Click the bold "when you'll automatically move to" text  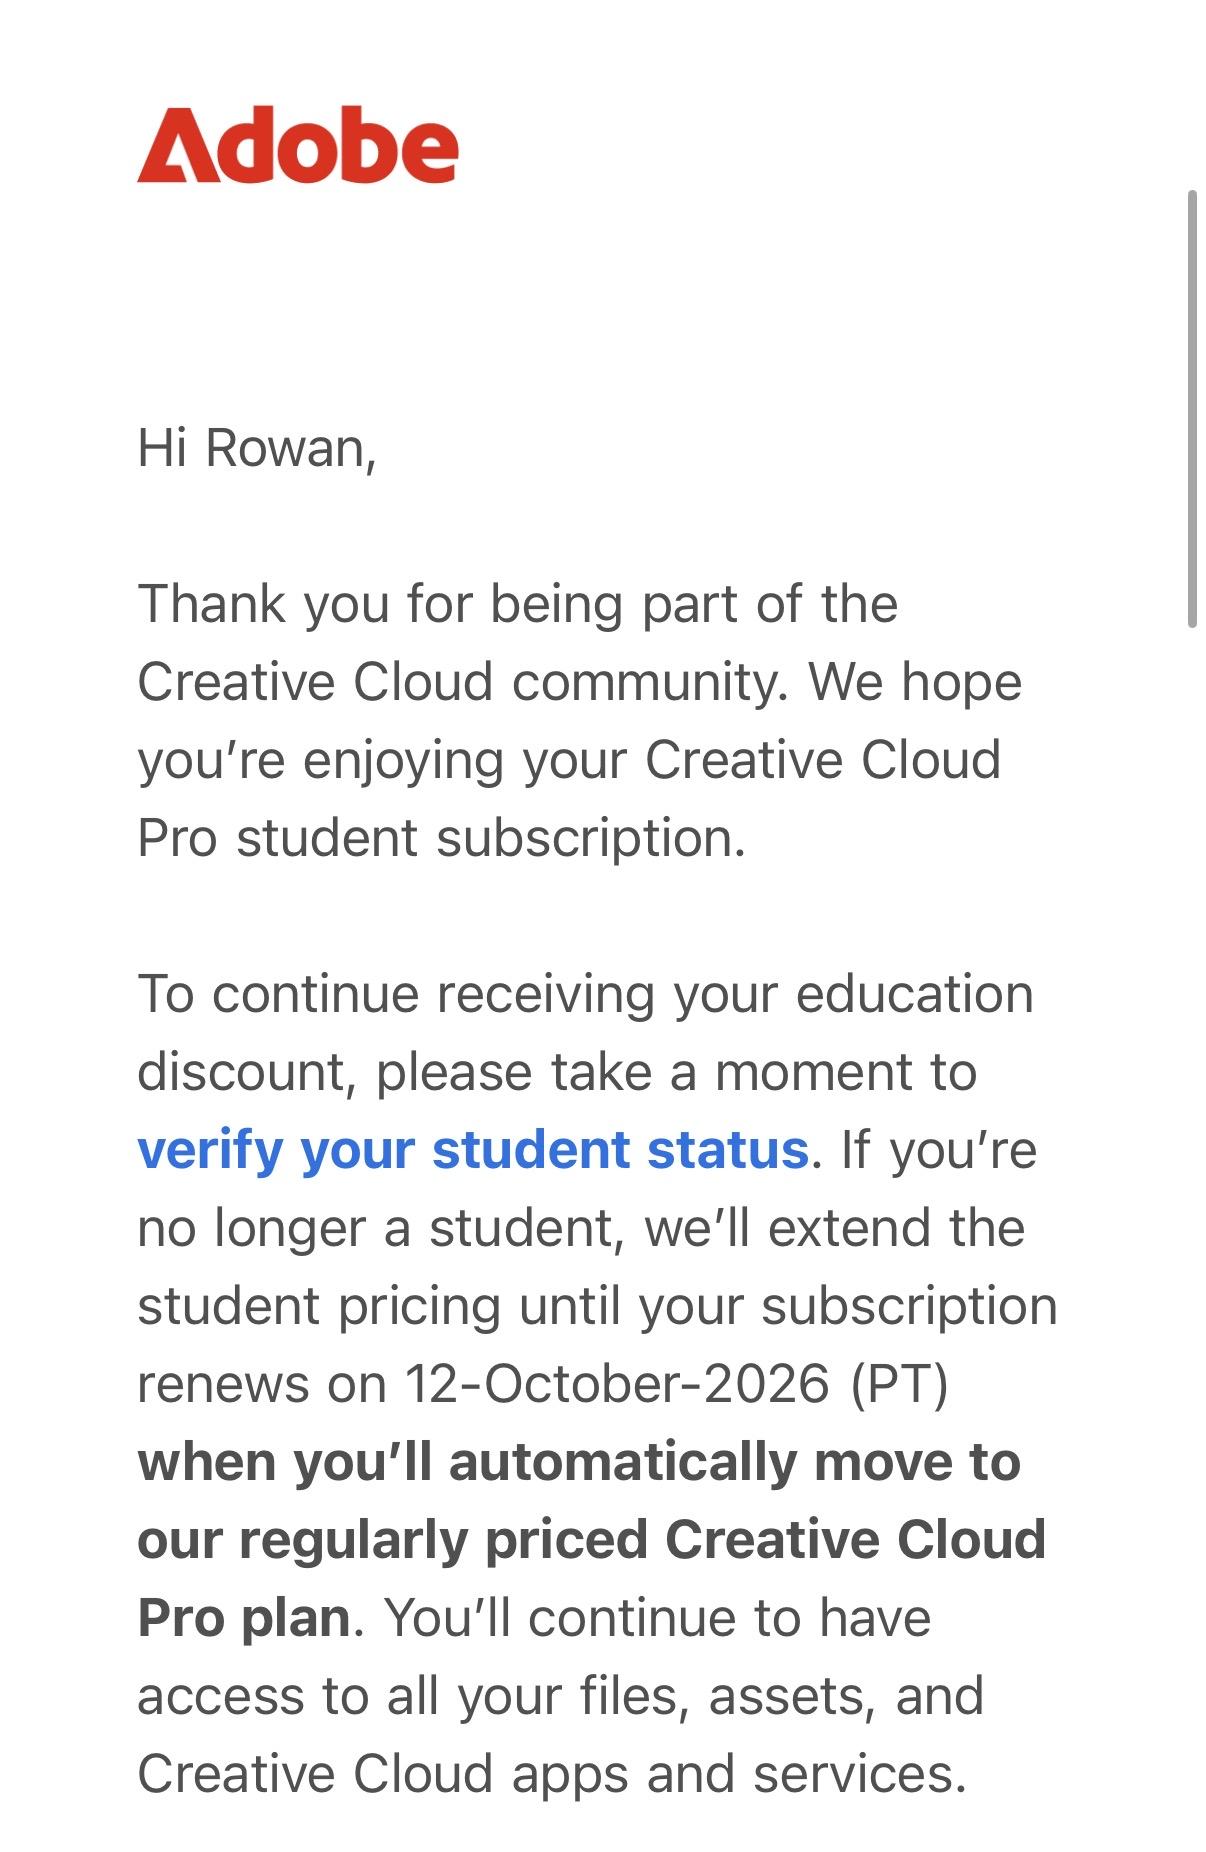579,1462
